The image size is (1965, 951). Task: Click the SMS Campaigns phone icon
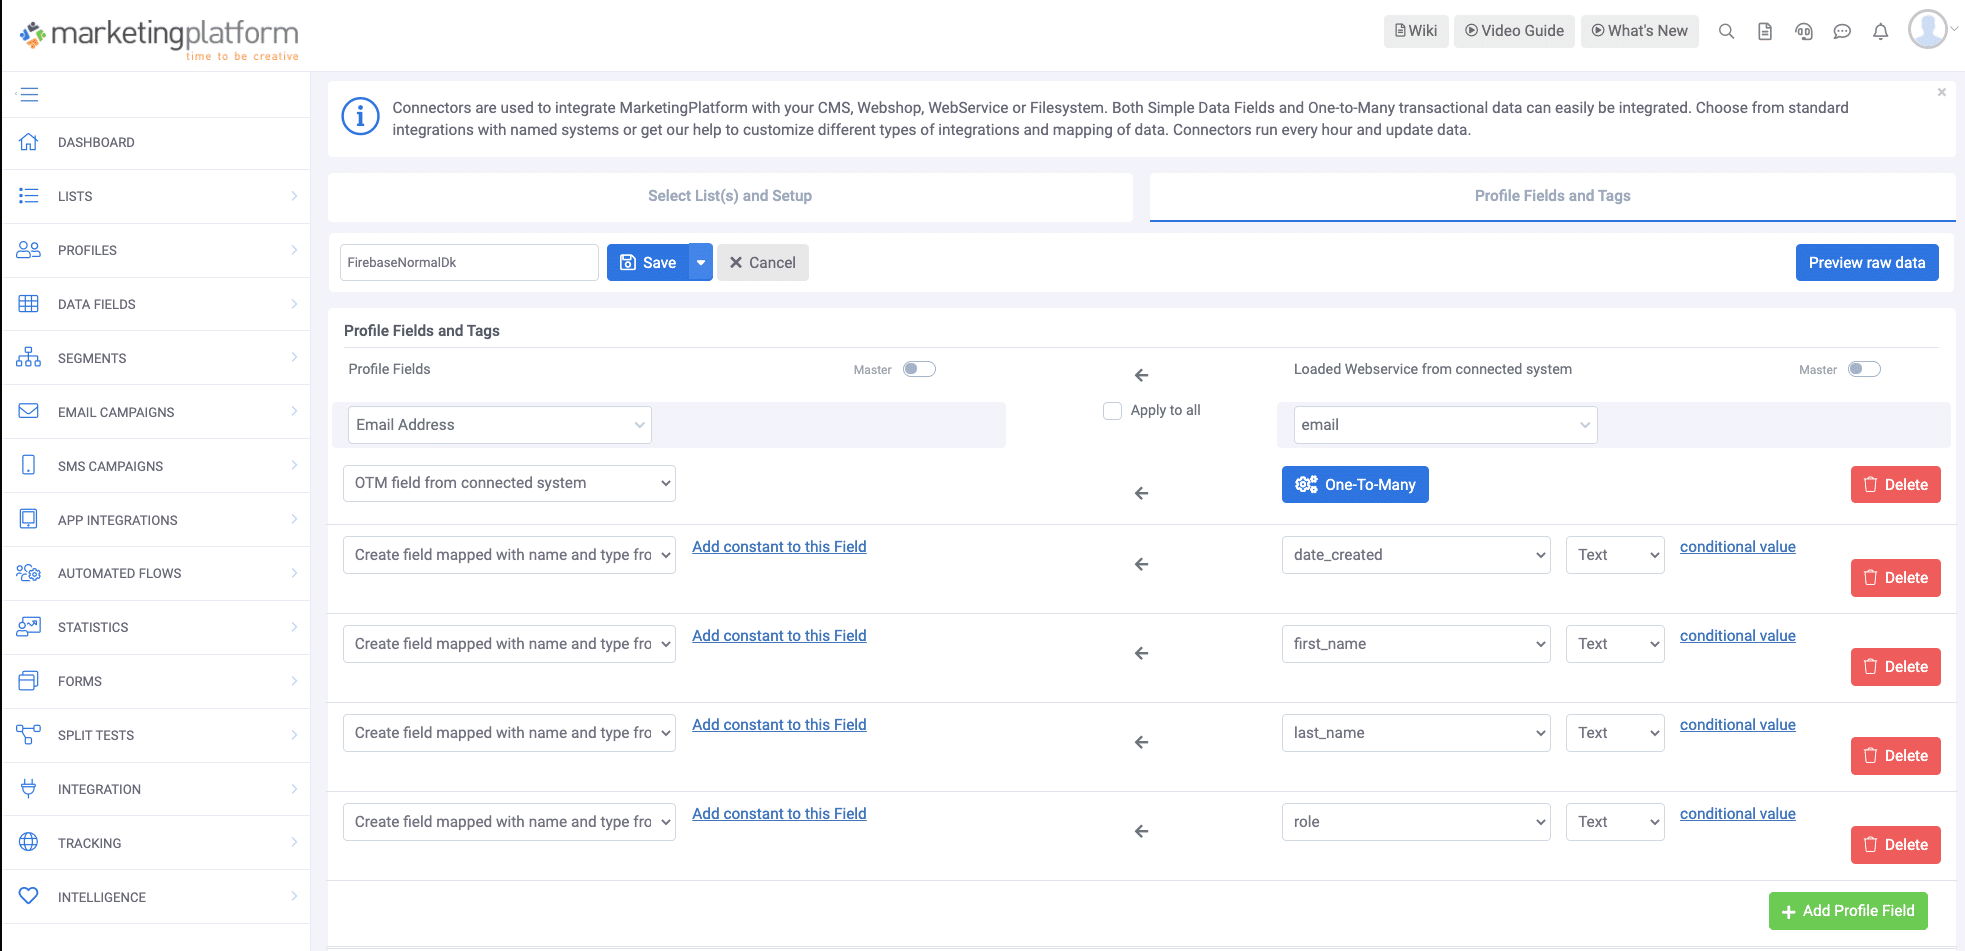click(29, 465)
